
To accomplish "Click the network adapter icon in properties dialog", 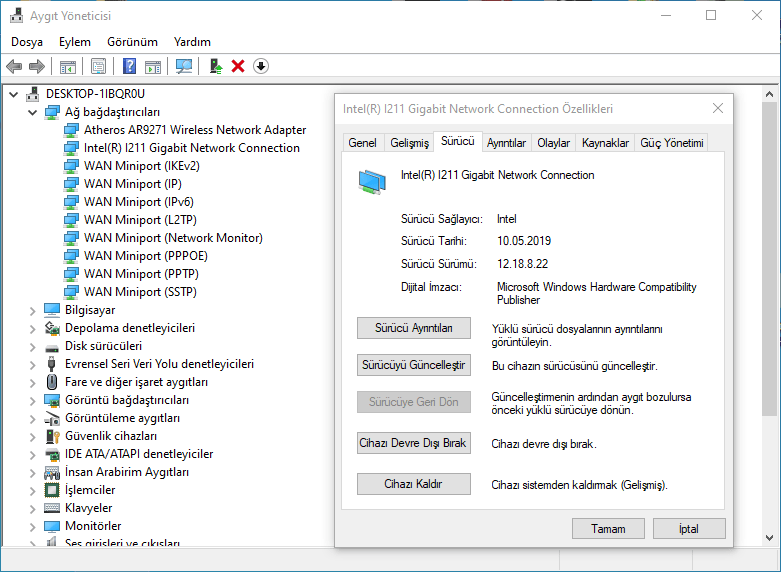I will click(x=372, y=181).
